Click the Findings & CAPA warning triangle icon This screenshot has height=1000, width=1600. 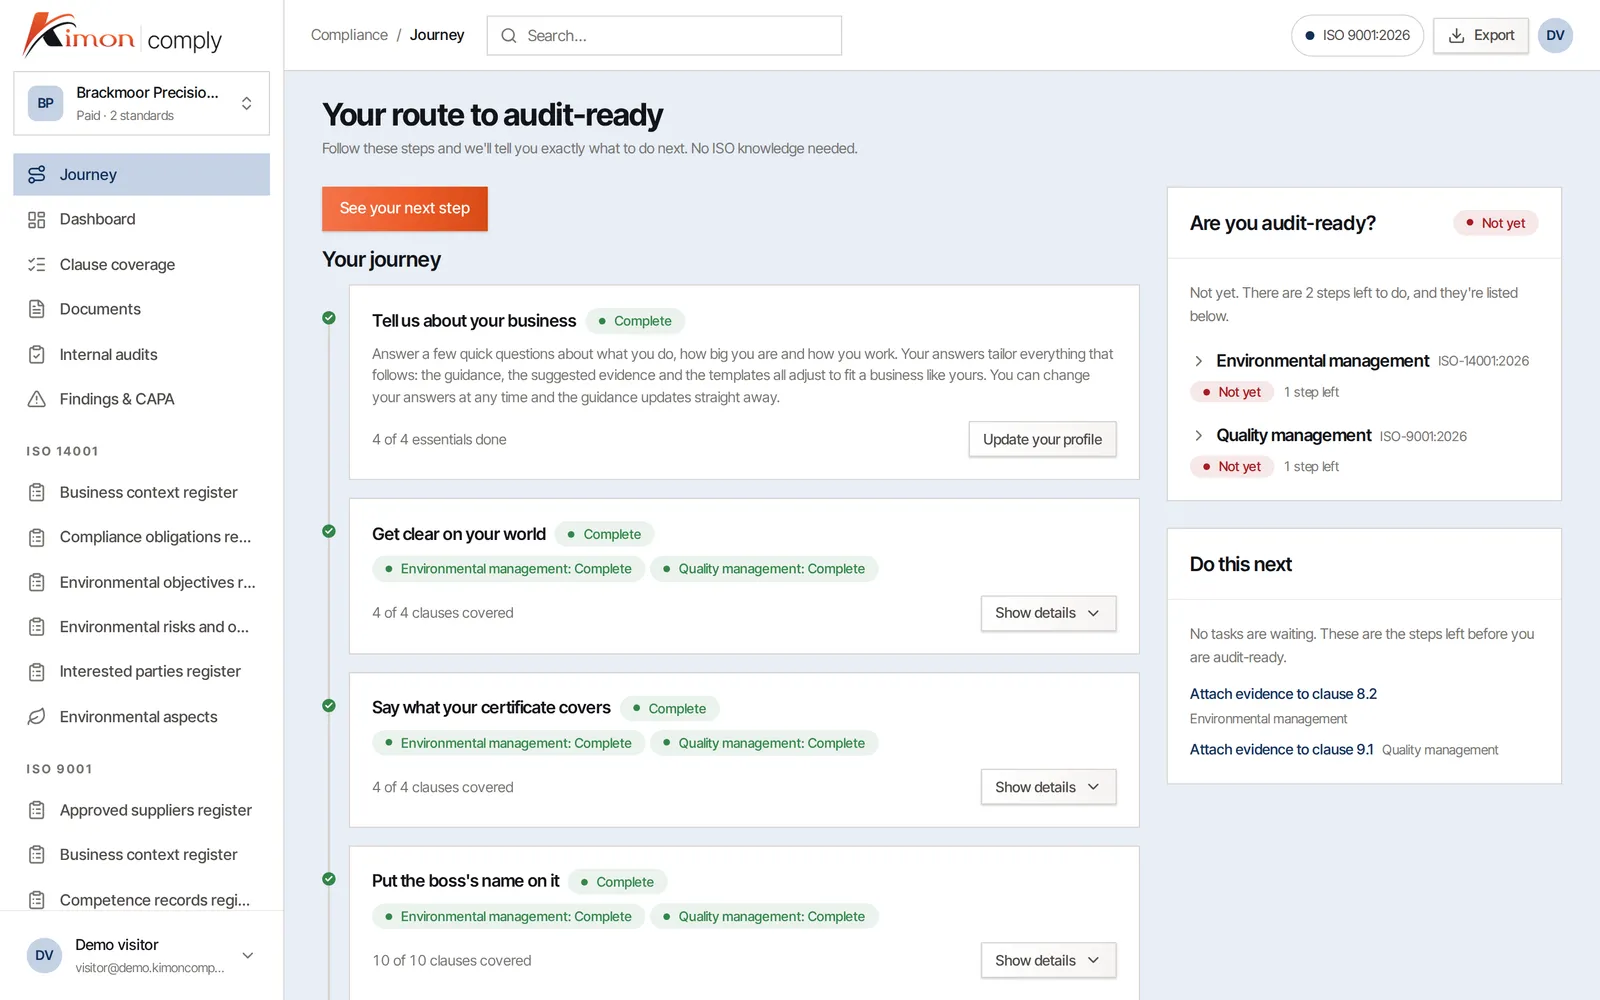[37, 399]
